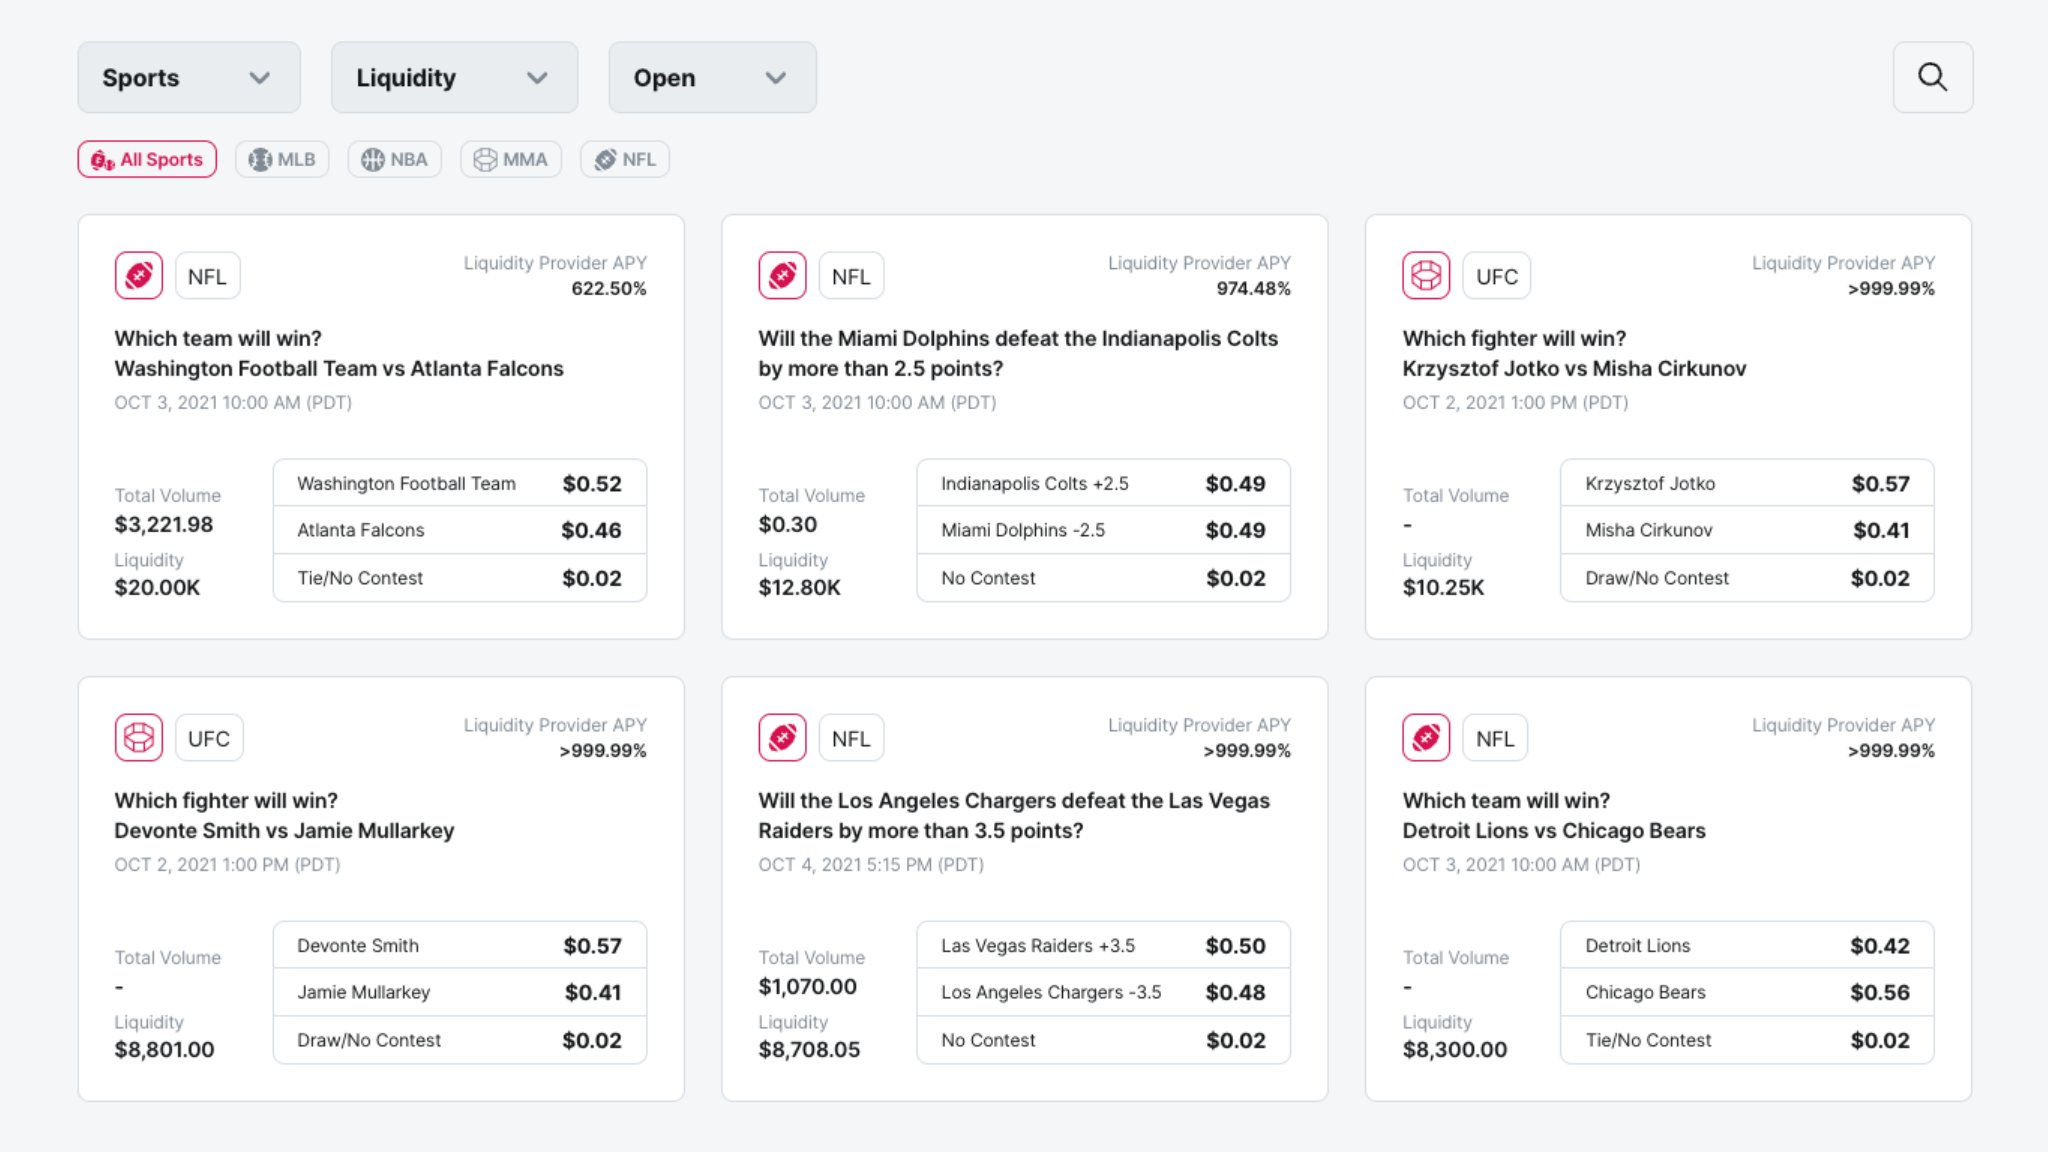Filter markets by NFL chip
The height and width of the screenshot is (1152, 2048).
625,159
